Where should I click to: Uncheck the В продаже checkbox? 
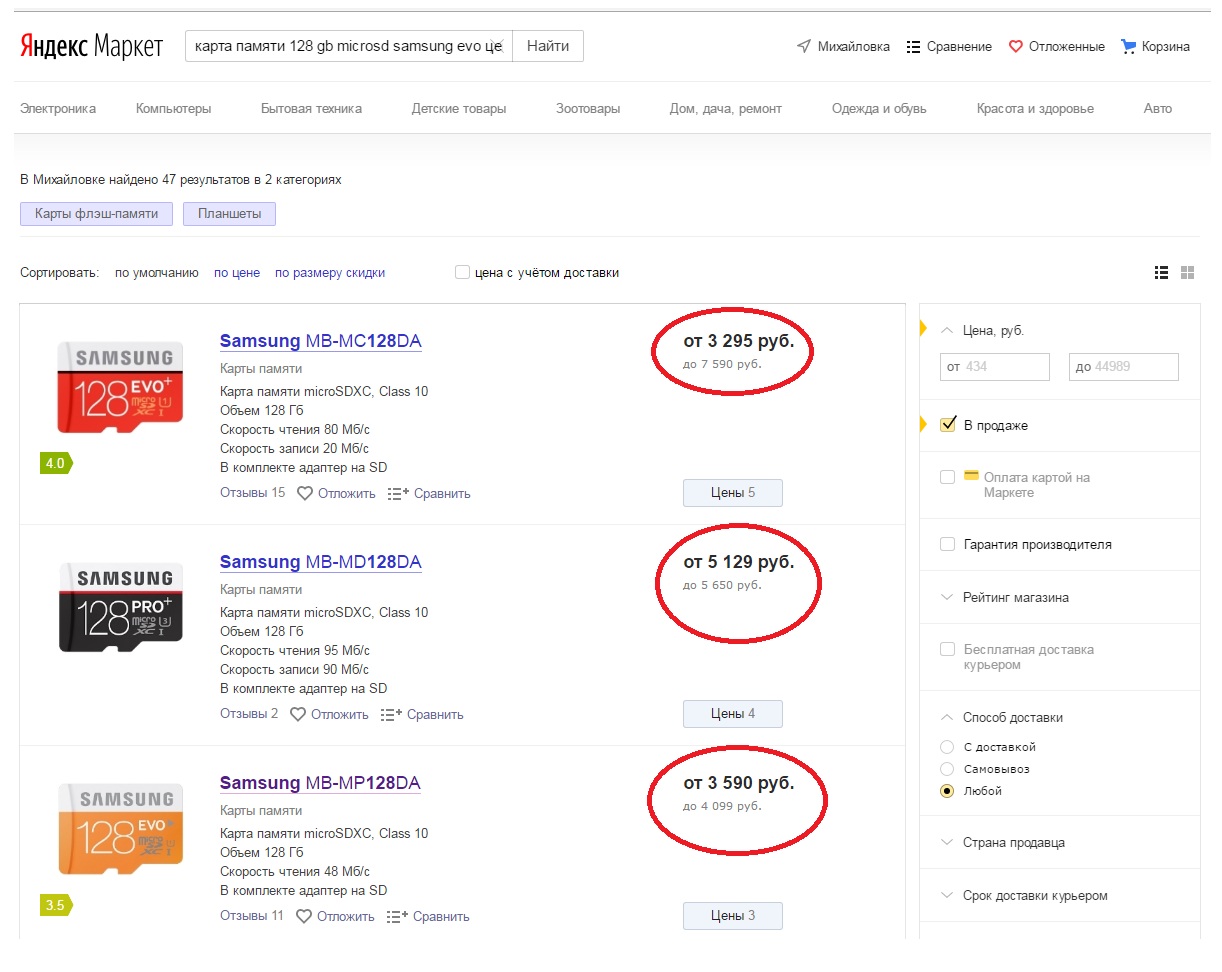coord(948,425)
